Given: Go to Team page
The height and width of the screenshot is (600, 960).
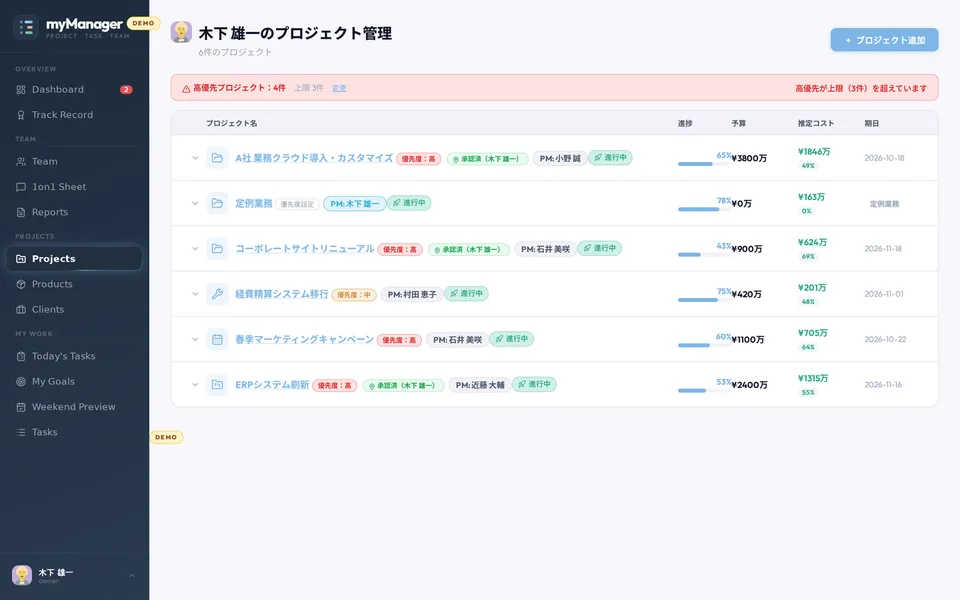Looking at the screenshot, I should pos(73,161).
